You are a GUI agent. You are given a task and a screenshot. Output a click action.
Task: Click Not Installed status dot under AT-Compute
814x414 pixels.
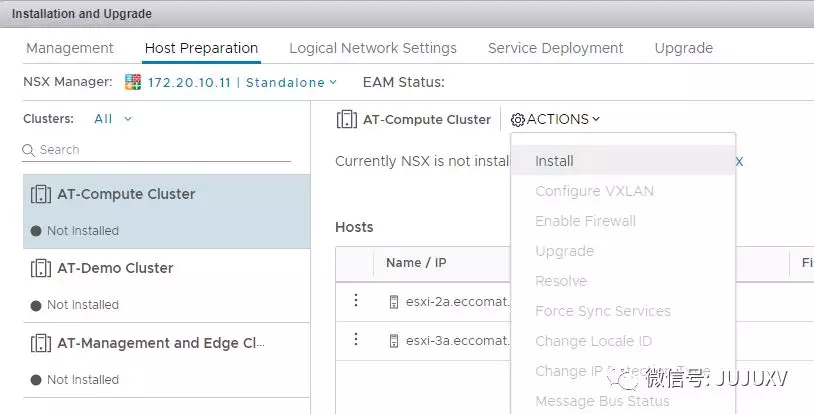36,231
